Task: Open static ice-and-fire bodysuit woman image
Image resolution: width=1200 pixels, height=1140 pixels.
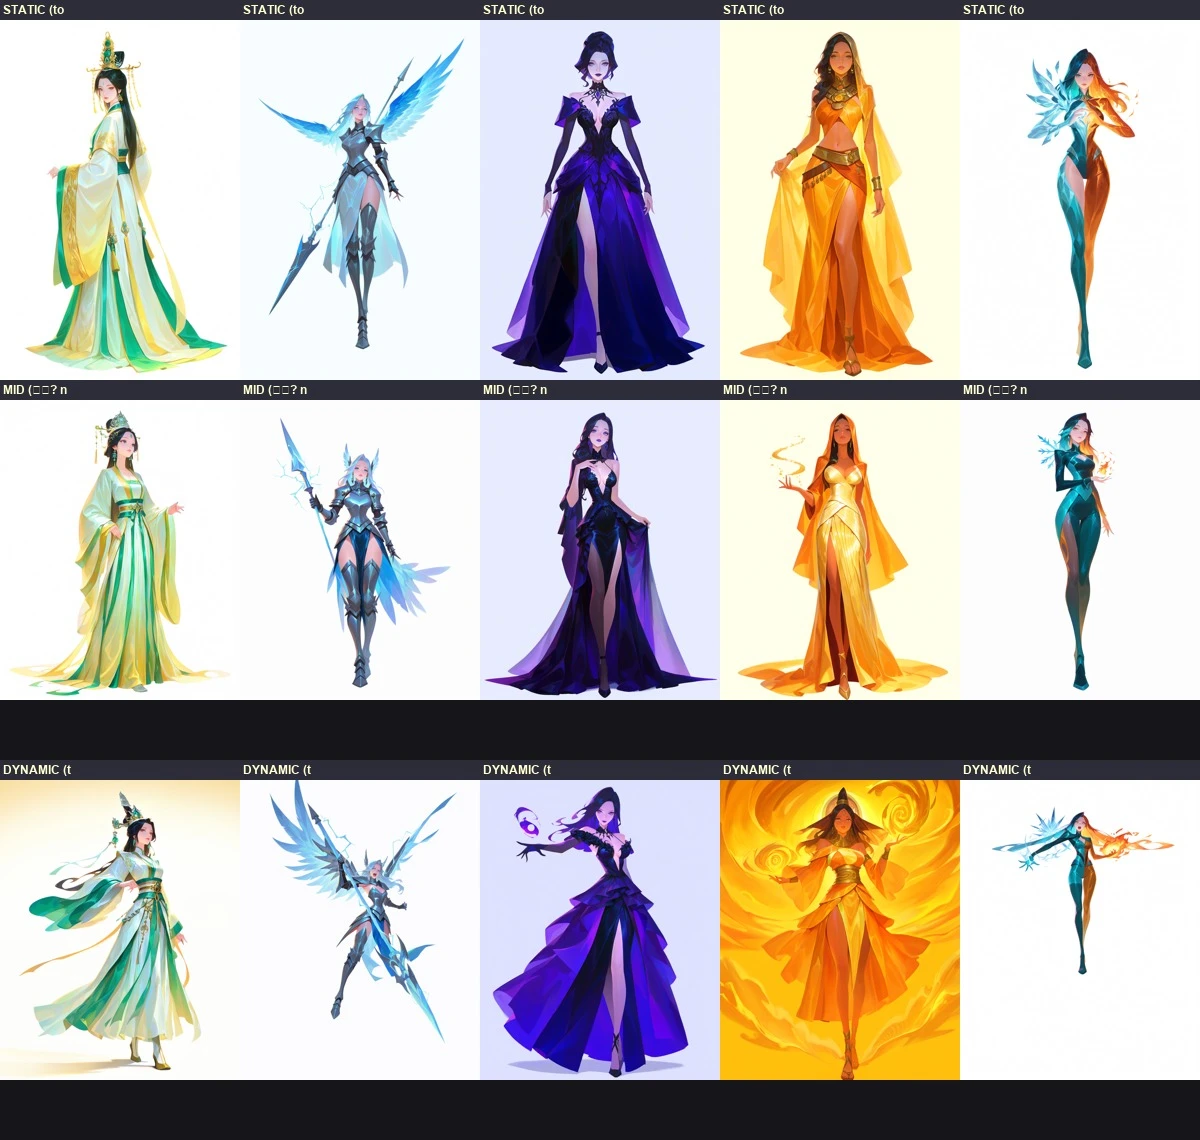Action: [x=1080, y=200]
